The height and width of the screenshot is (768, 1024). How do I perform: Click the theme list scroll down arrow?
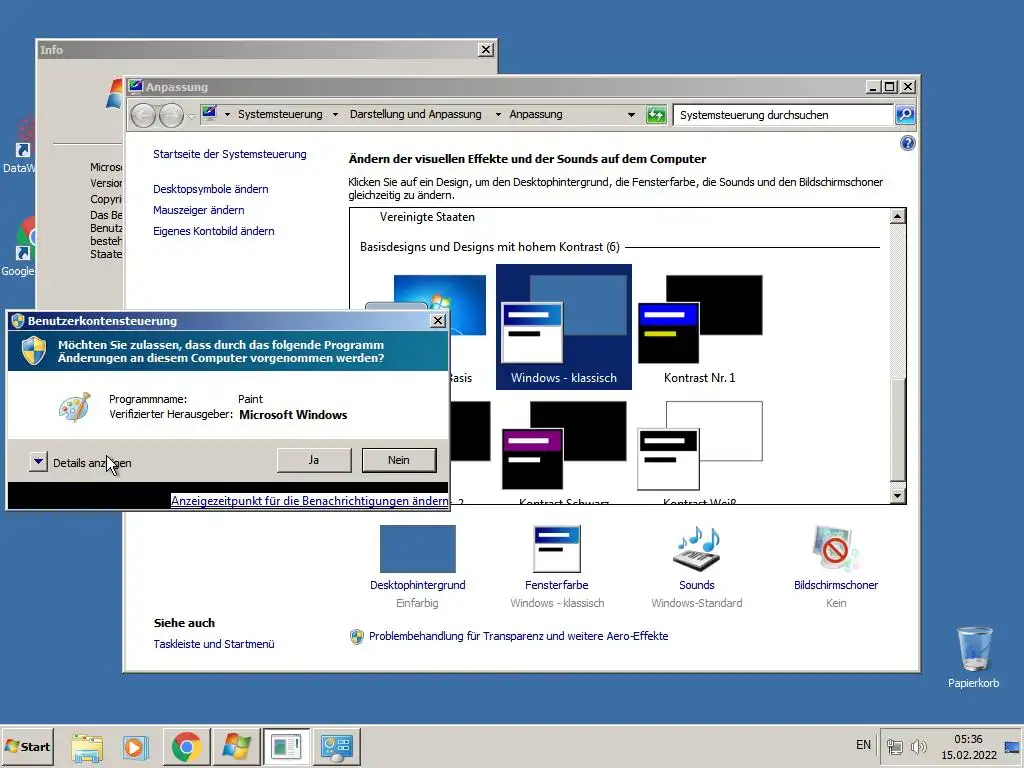tap(898, 496)
